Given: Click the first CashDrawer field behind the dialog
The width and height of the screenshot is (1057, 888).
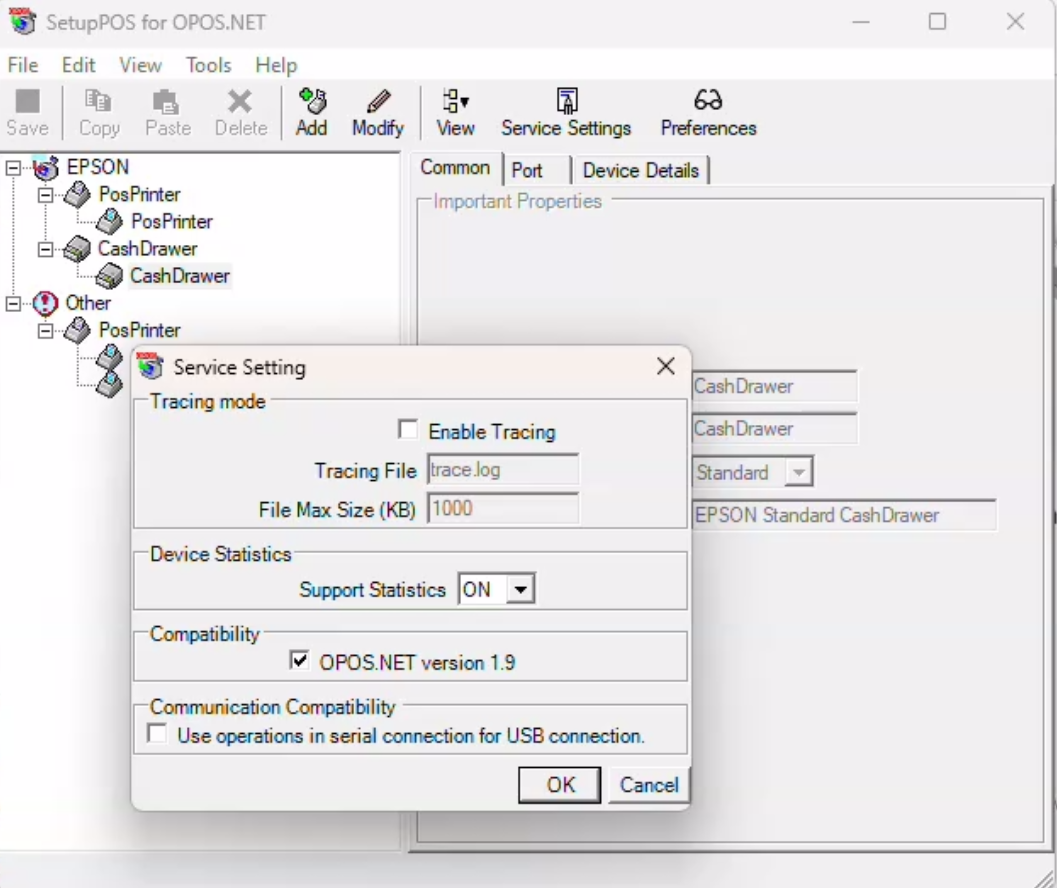Looking at the screenshot, I should coord(775,386).
